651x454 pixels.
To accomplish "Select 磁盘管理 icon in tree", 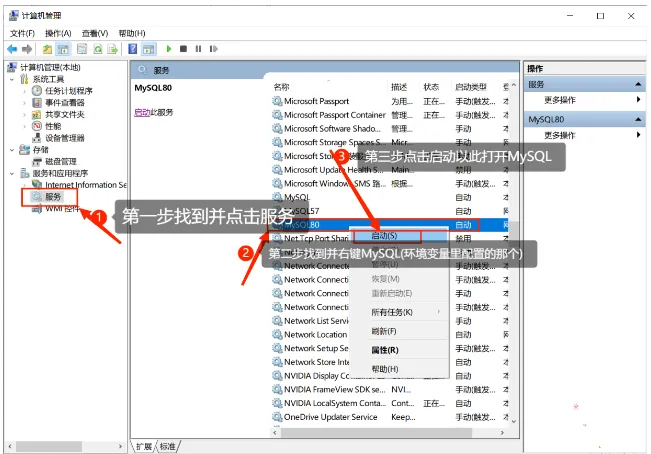I will click(x=37, y=161).
